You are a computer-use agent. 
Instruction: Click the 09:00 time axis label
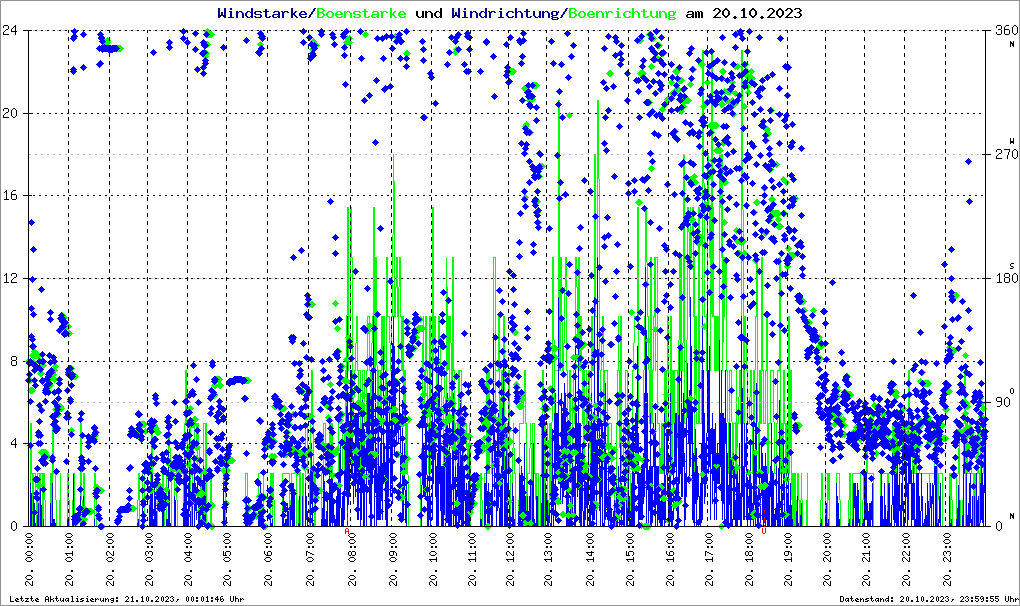point(394,560)
